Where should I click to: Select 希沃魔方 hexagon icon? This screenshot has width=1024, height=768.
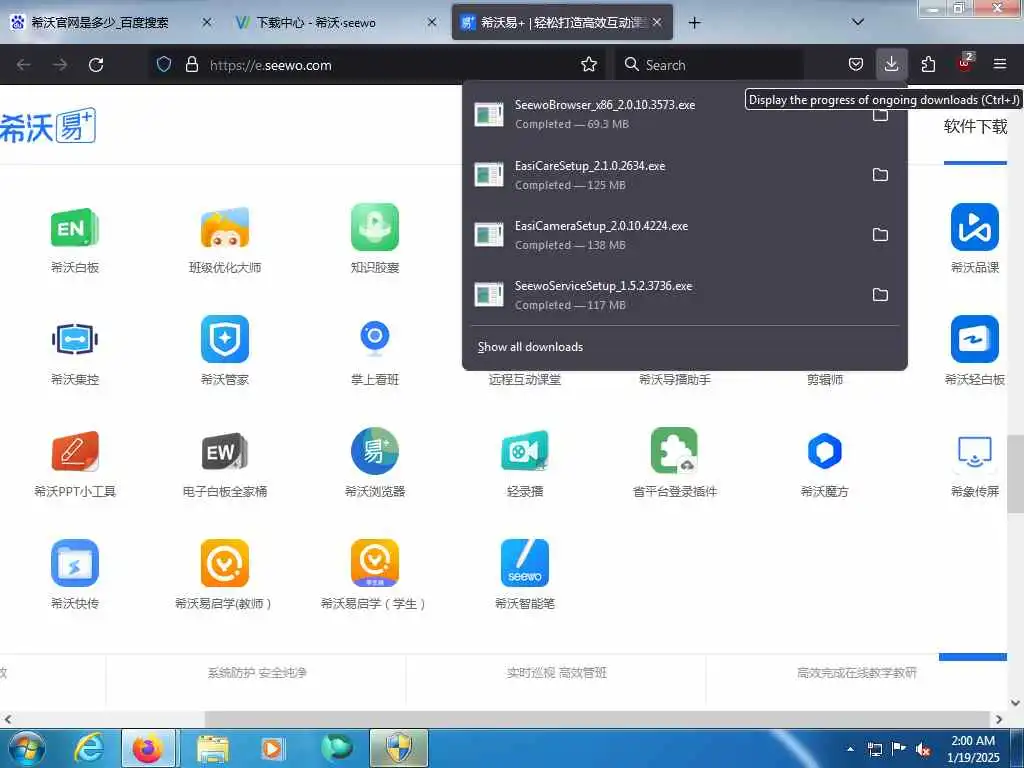[x=825, y=451]
